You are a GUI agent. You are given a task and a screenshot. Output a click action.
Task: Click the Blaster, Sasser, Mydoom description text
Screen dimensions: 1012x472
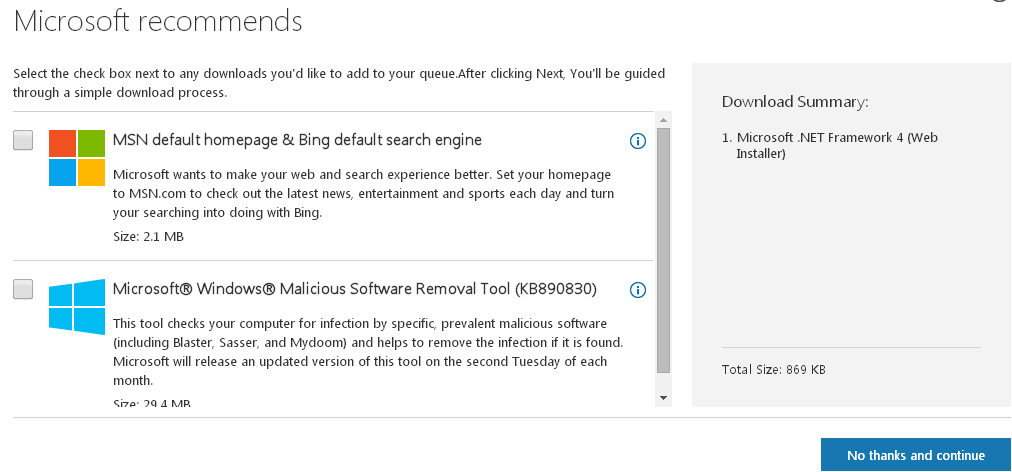[x=368, y=352]
